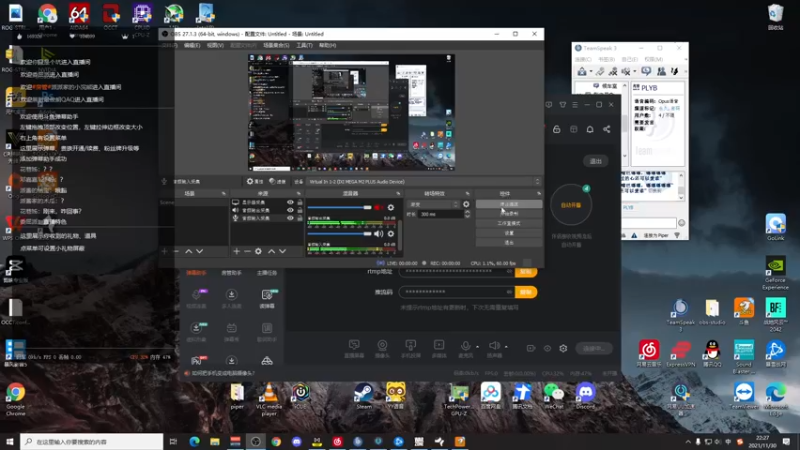
Task: Open Tools menu in OBS menu bar
Action: pyautogui.click(x=304, y=45)
